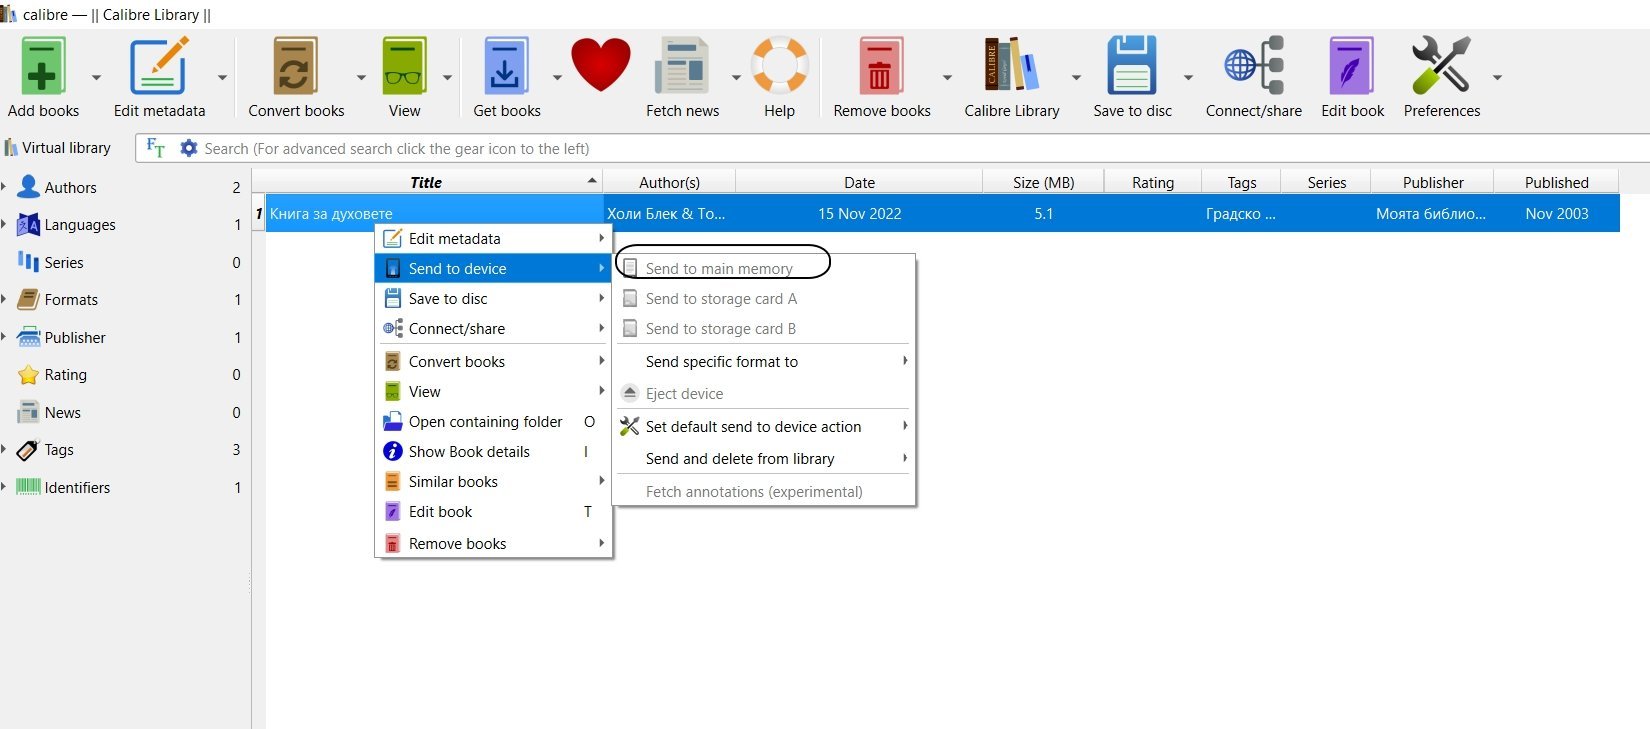This screenshot has height=729, width=1650.
Task: Open the Convert books dropdown arrow
Action: pos(361,77)
